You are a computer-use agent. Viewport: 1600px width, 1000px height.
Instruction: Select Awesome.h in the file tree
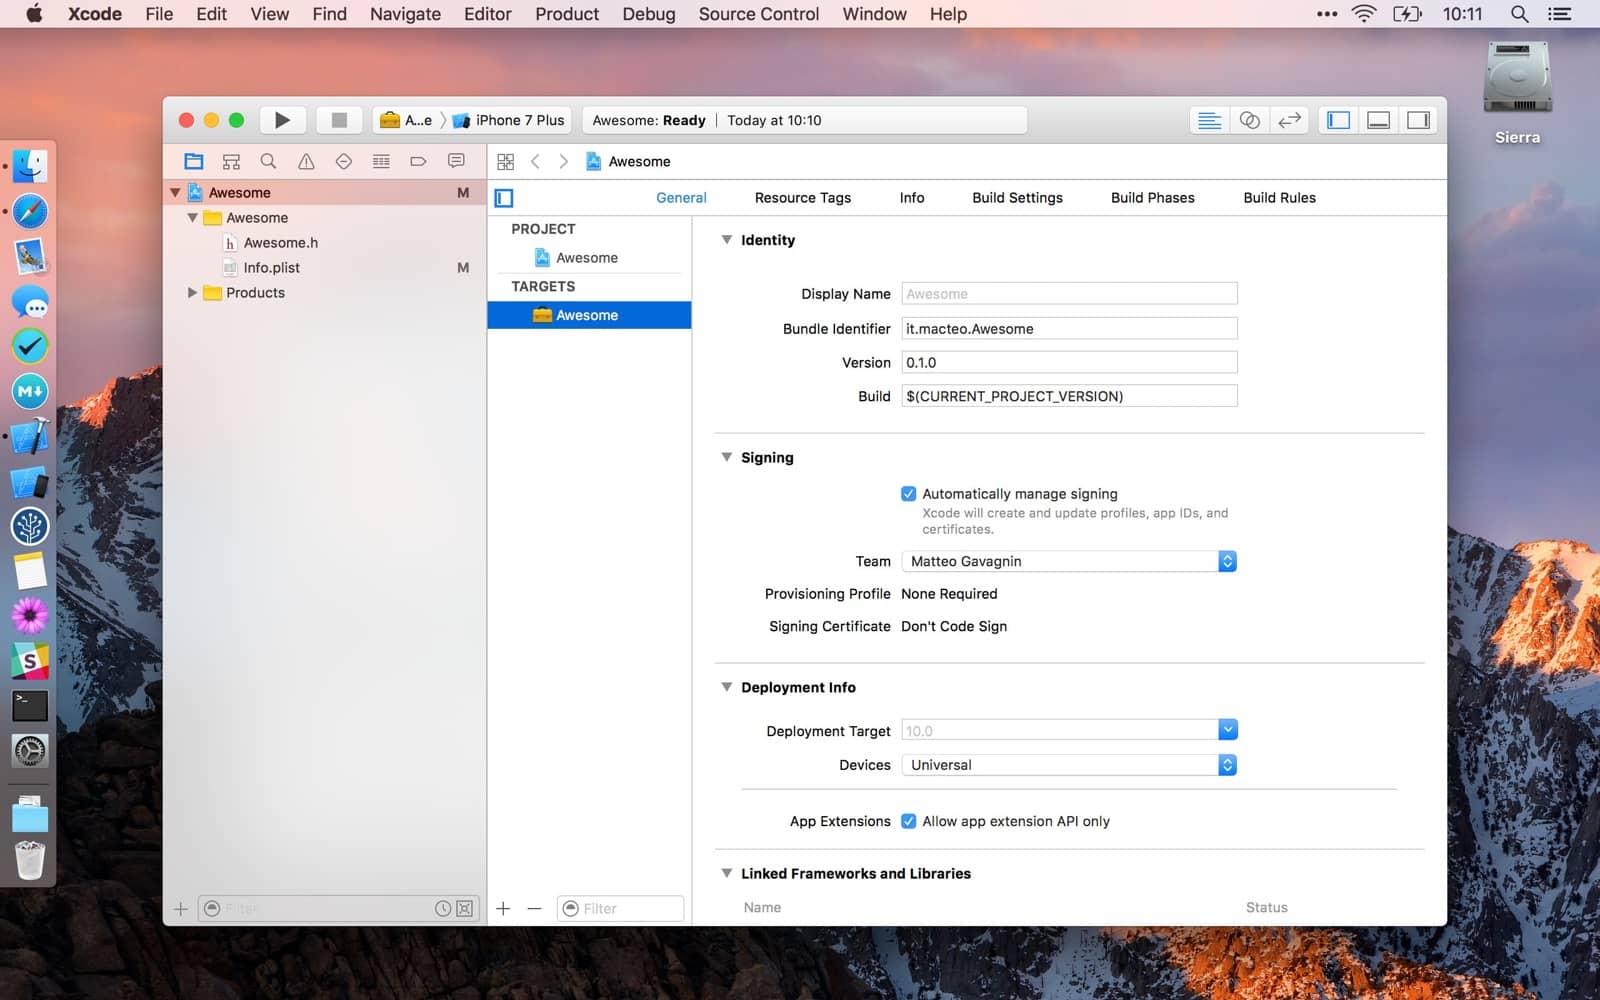click(x=280, y=243)
